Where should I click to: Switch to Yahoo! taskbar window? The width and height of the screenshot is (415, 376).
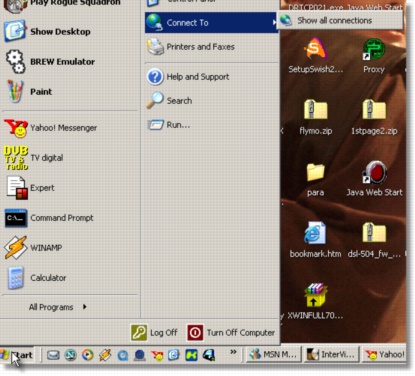click(385, 355)
